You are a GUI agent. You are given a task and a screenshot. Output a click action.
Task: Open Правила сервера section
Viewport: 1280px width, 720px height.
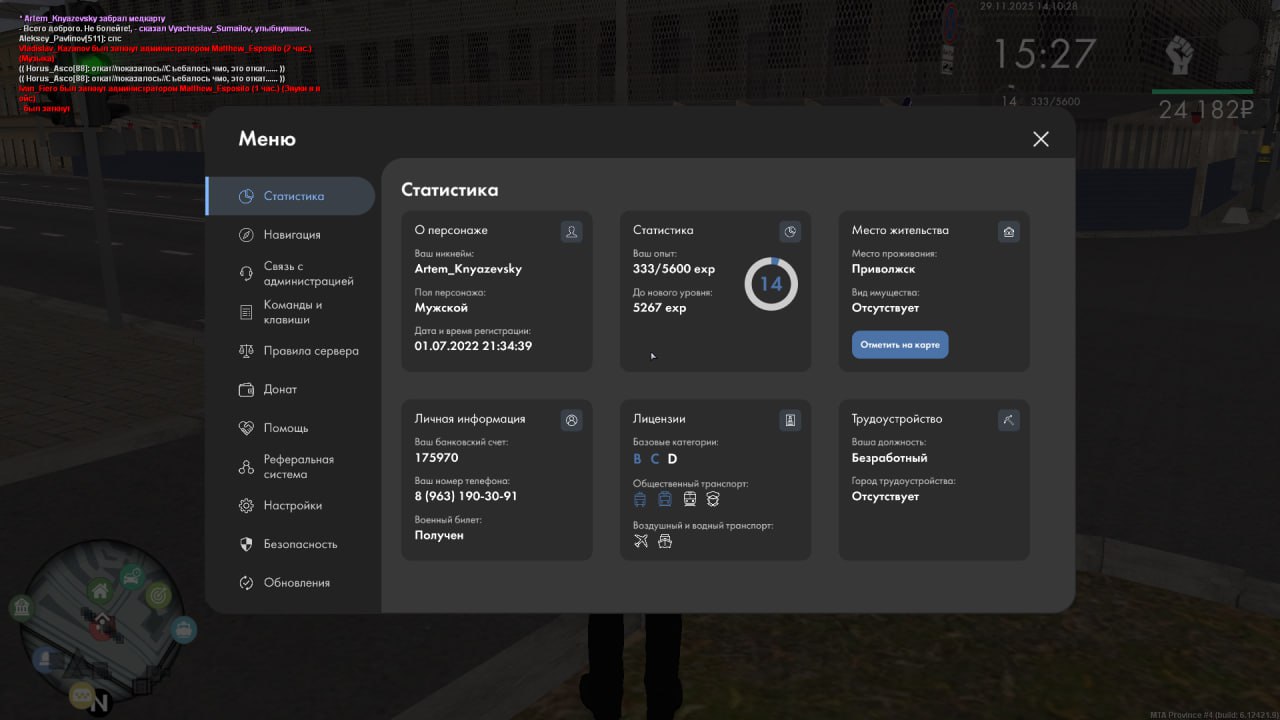pyautogui.click(x=290, y=351)
